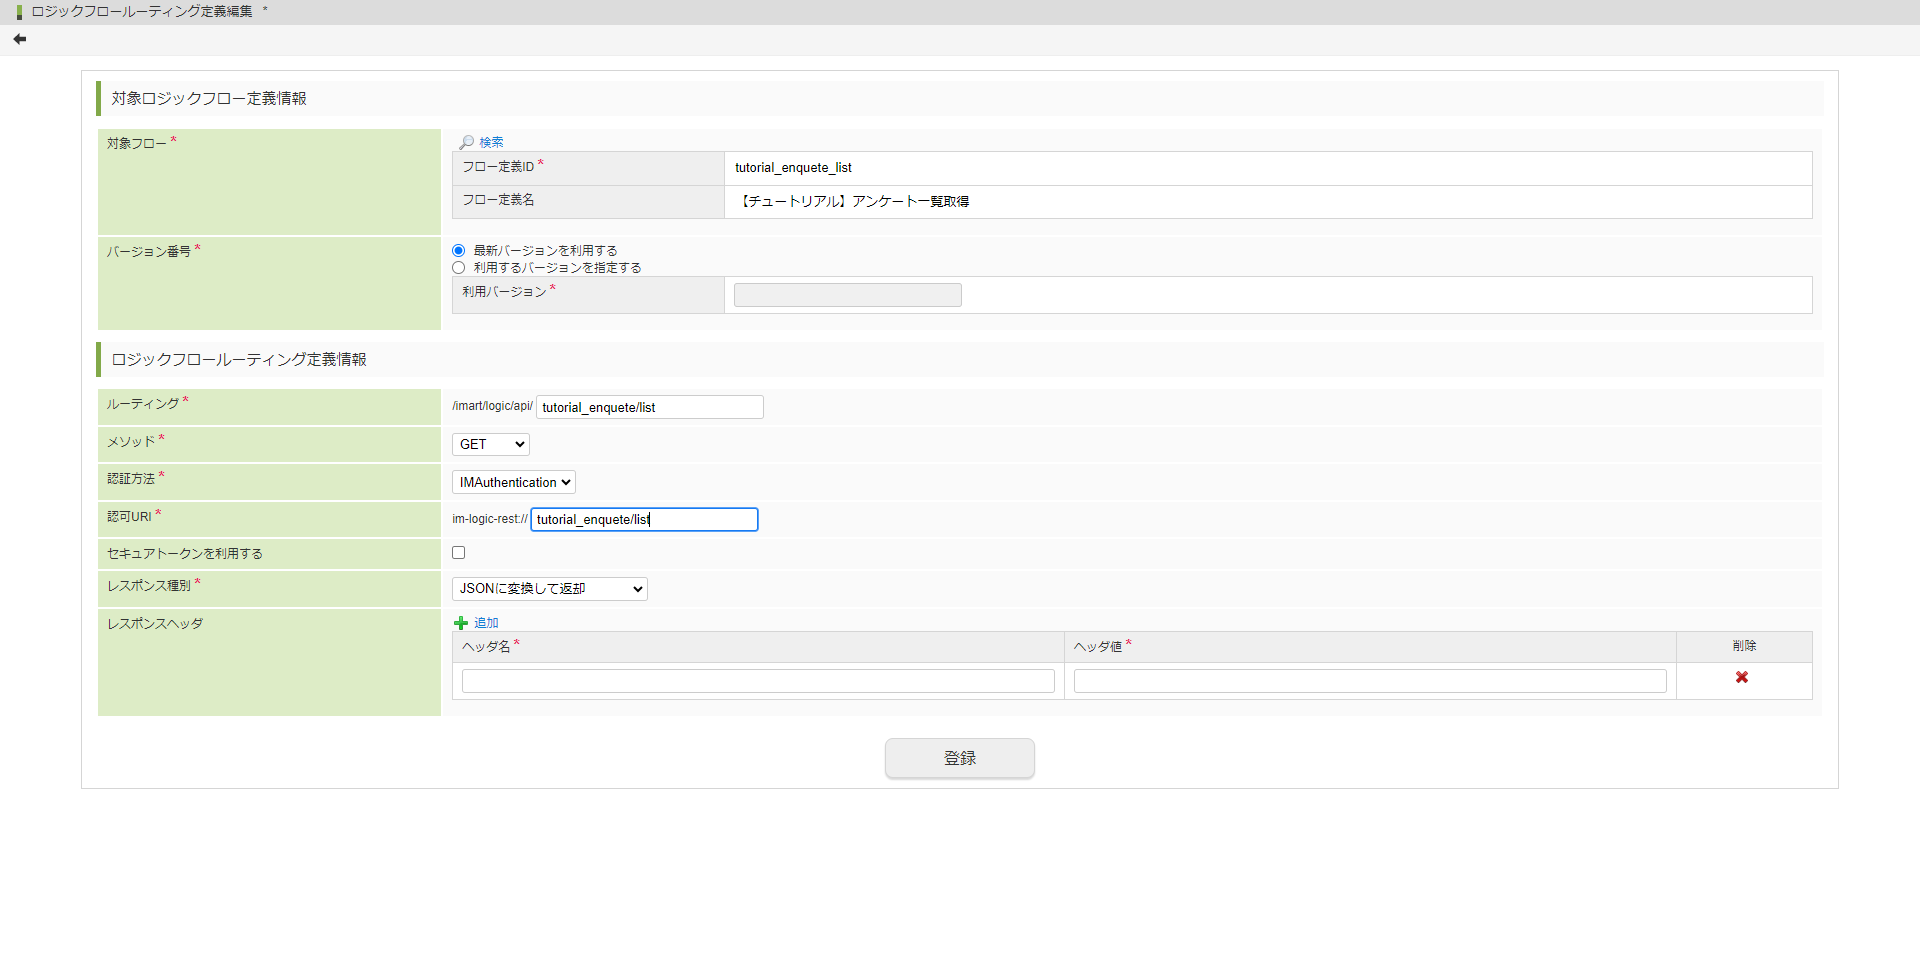Focus the authorization URI input field

tap(644, 520)
